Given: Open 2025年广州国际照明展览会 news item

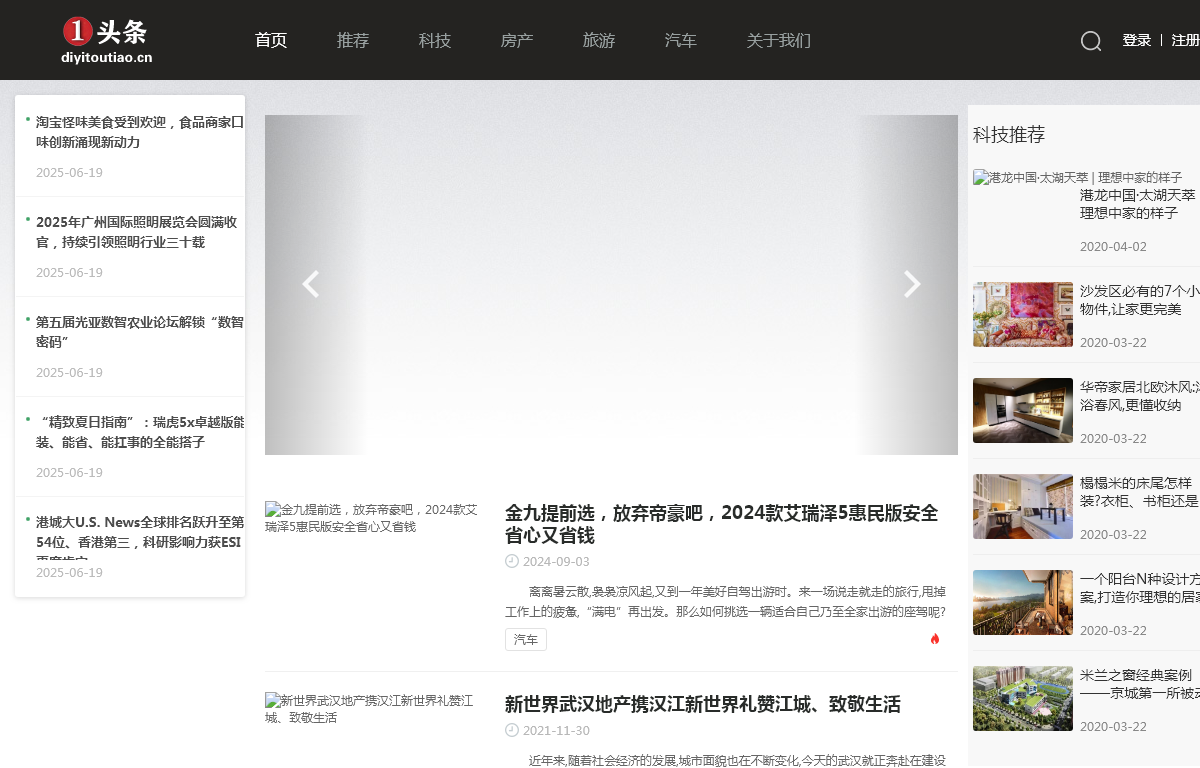Looking at the screenshot, I should (x=136, y=232).
